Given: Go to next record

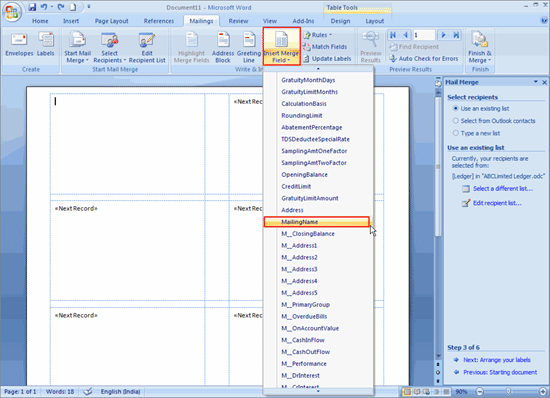Looking at the screenshot, I should (x=443, y=35).
